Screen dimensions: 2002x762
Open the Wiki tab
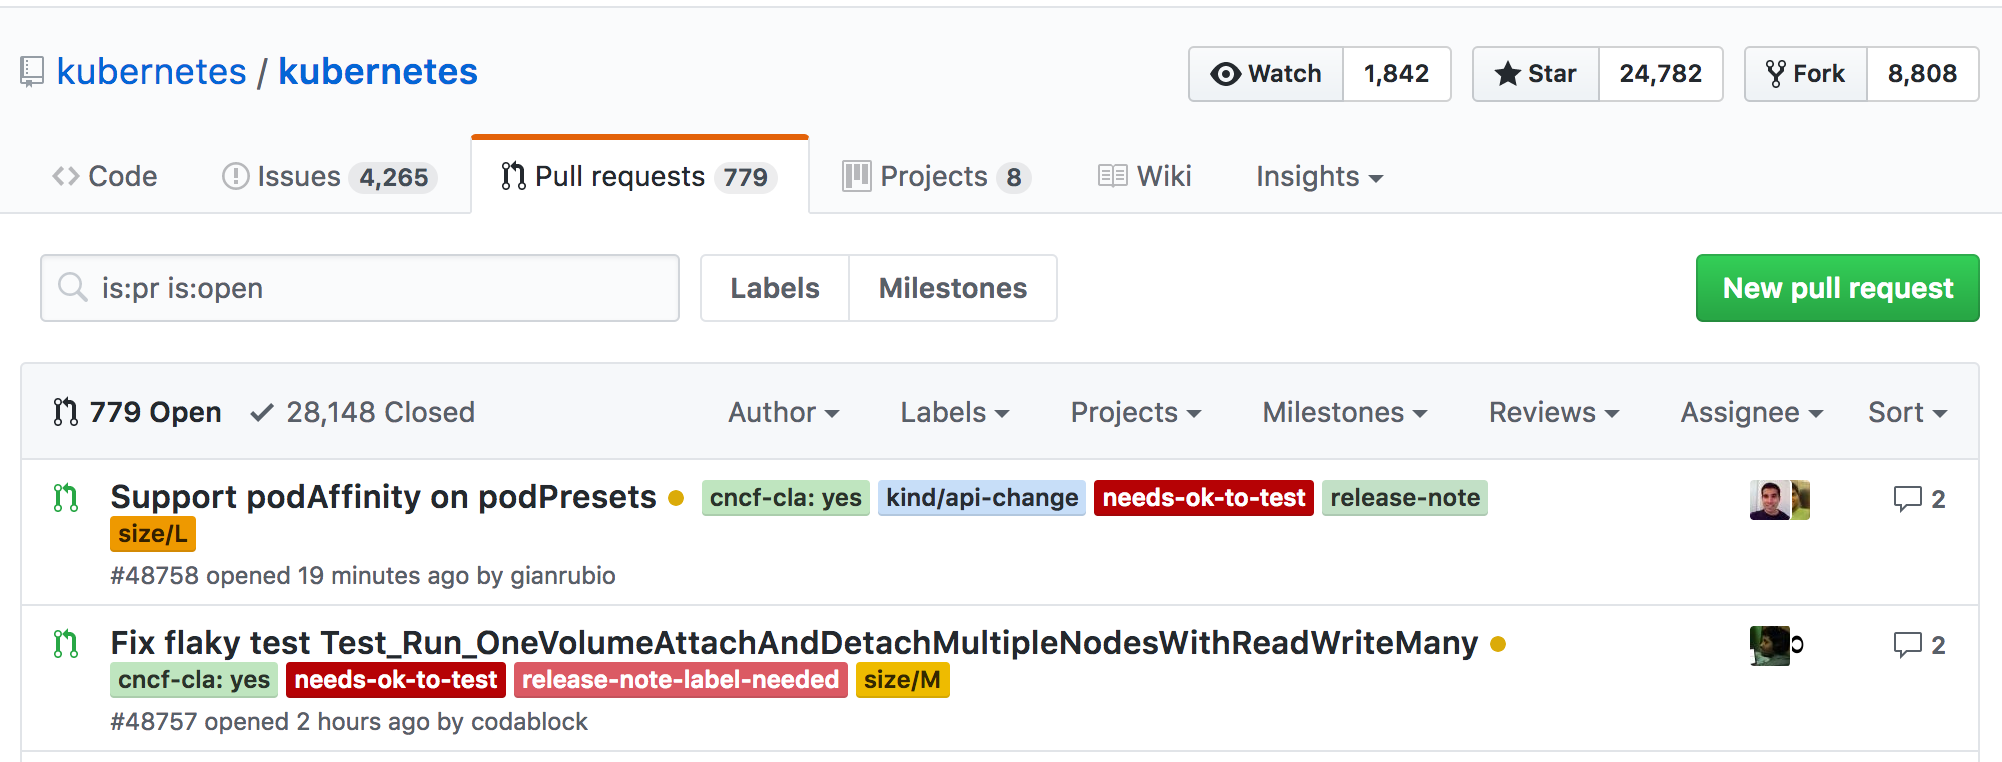coord(1145,176)
